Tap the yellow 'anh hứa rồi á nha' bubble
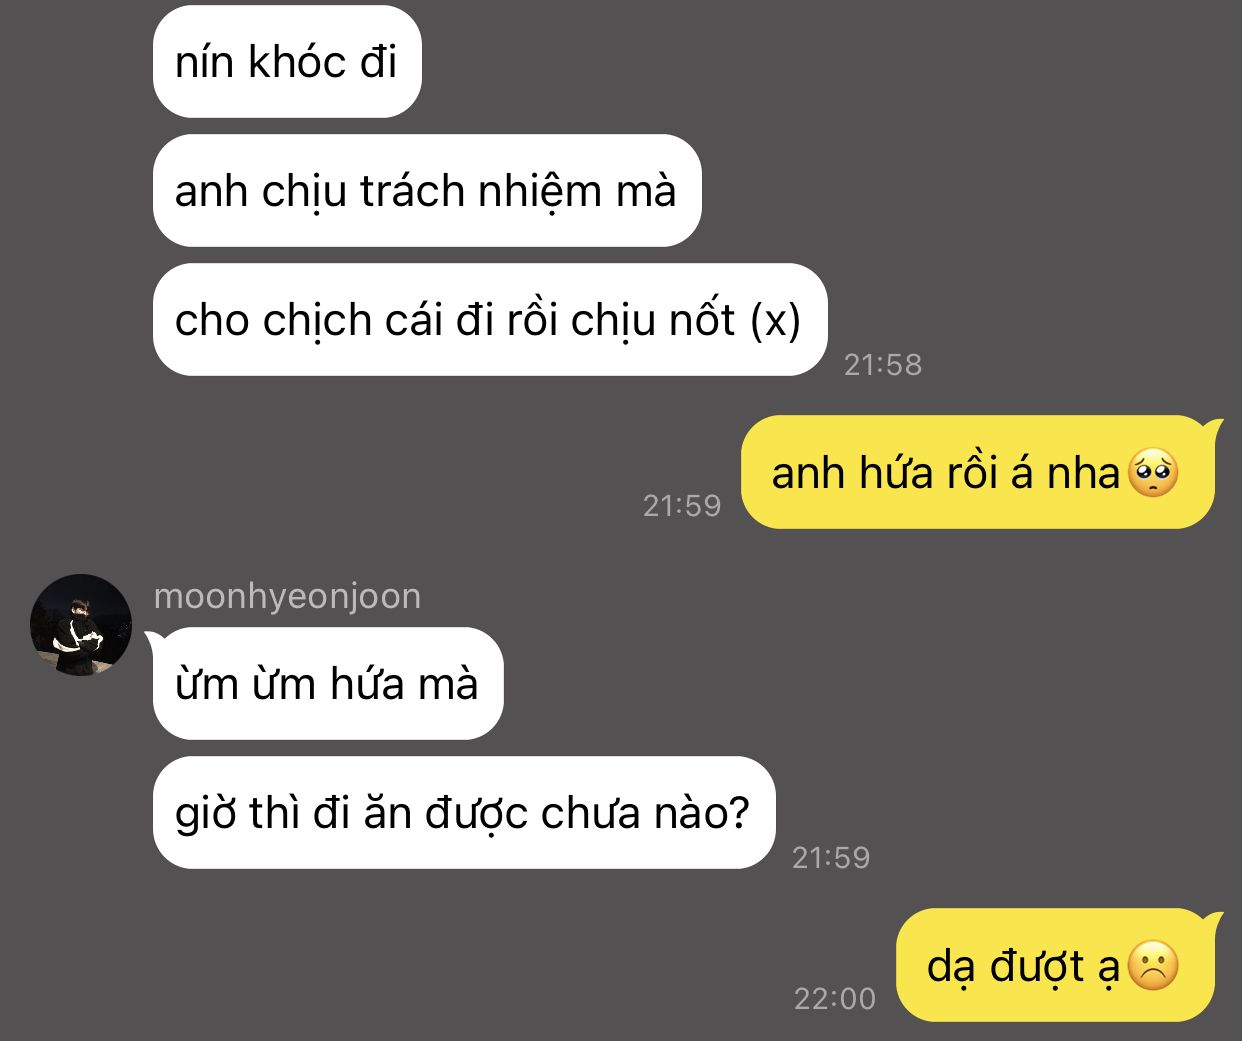 point(978,472)
